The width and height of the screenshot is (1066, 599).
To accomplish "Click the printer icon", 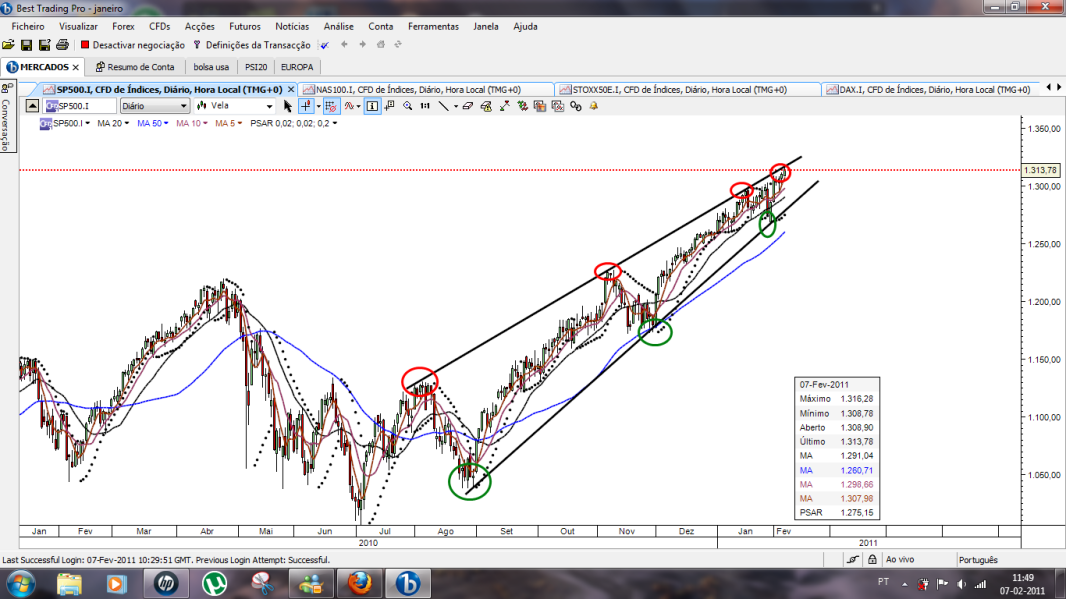I will pyautogui.click(x=63, y=45).
